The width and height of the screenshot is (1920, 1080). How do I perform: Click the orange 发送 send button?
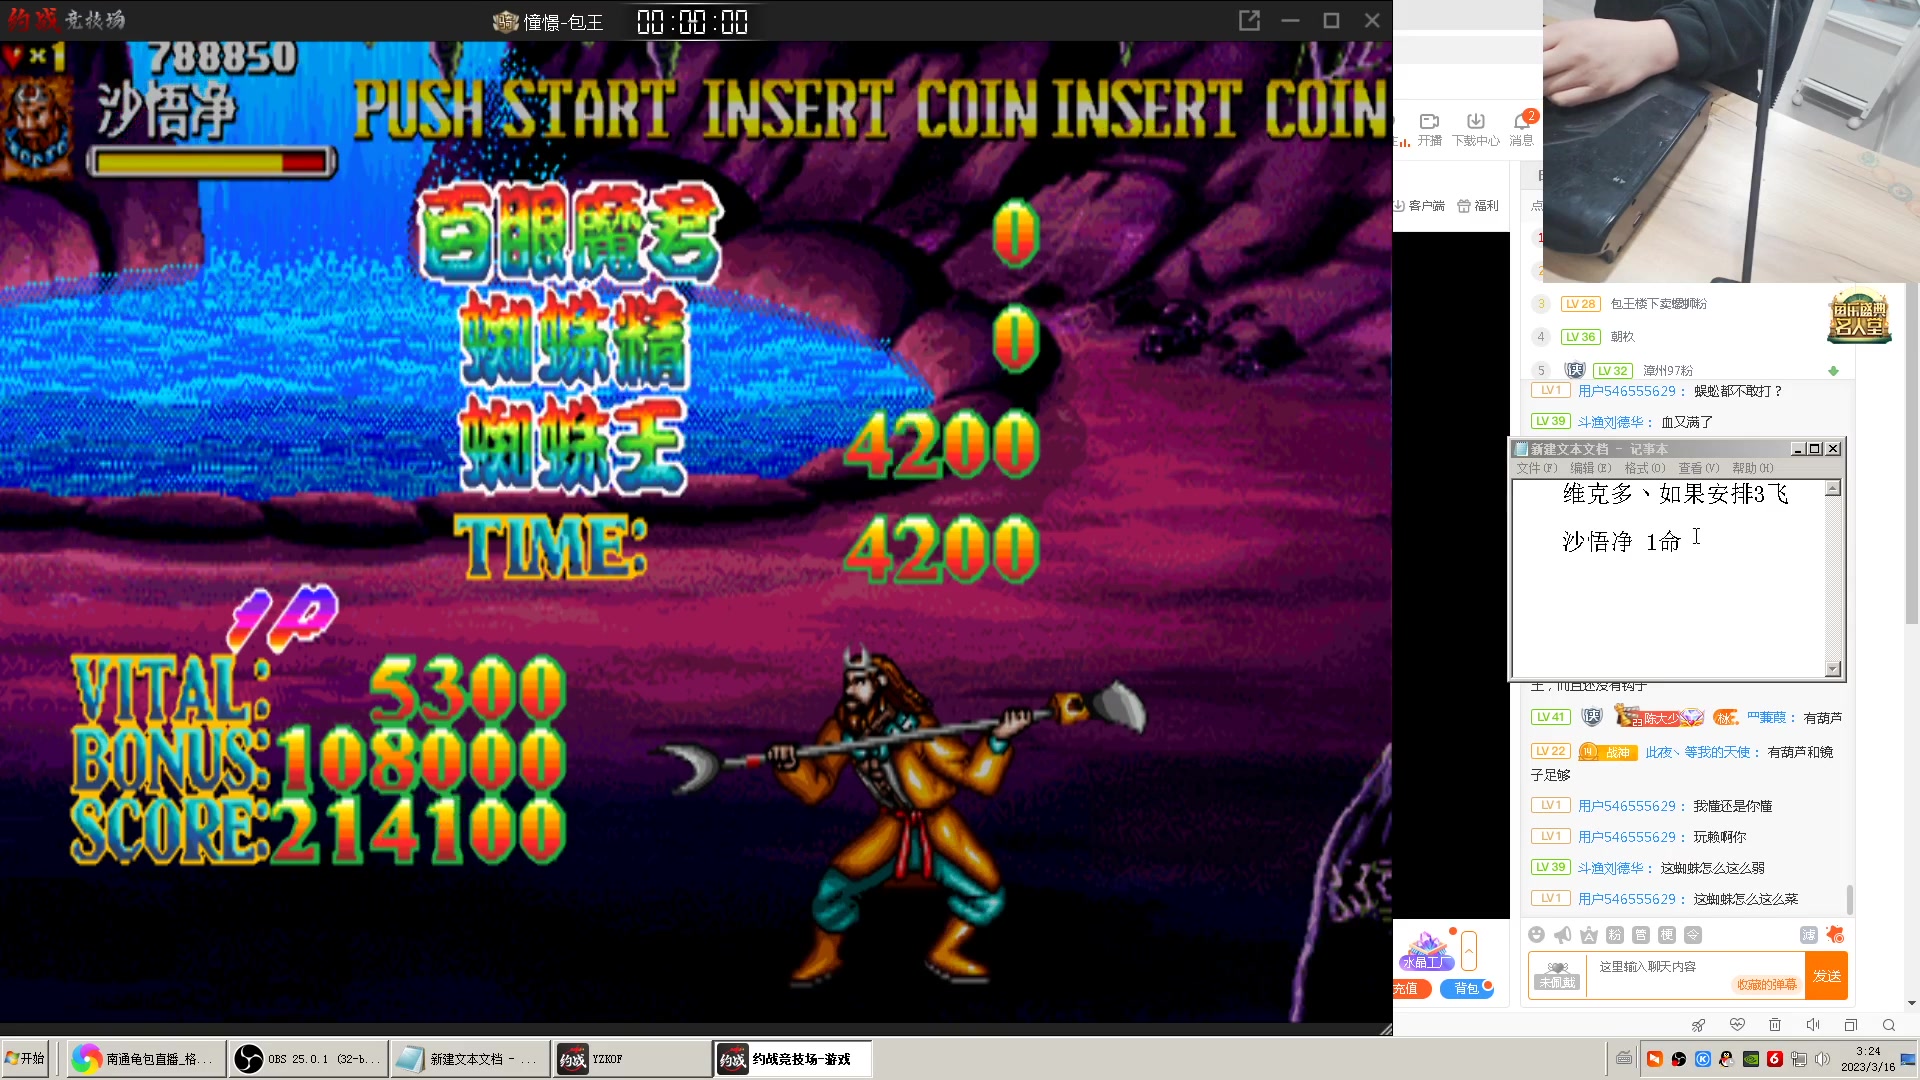pyautogui.click(x=1827, y=976)
